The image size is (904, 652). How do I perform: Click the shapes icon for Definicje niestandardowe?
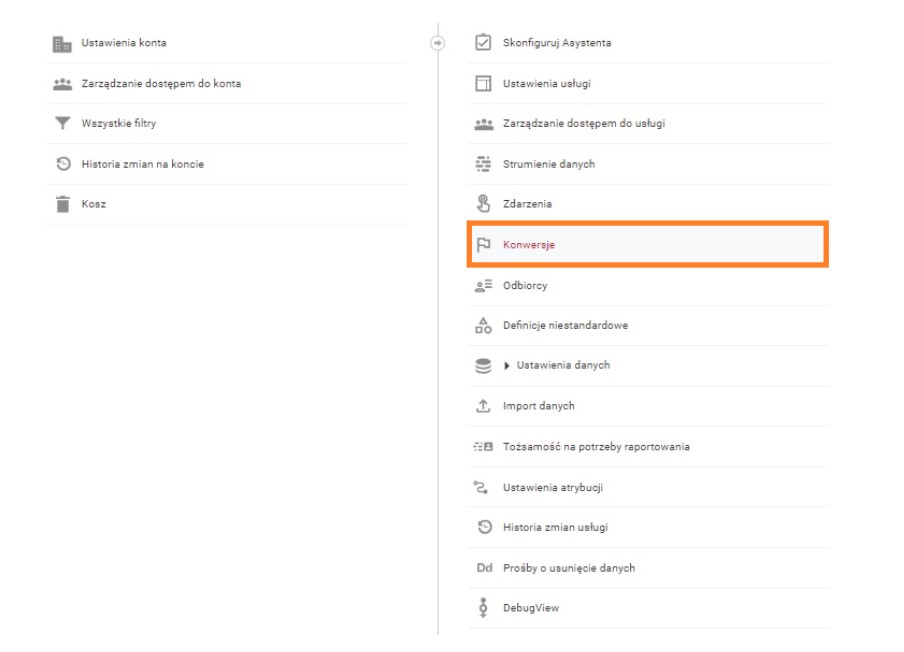483,325
